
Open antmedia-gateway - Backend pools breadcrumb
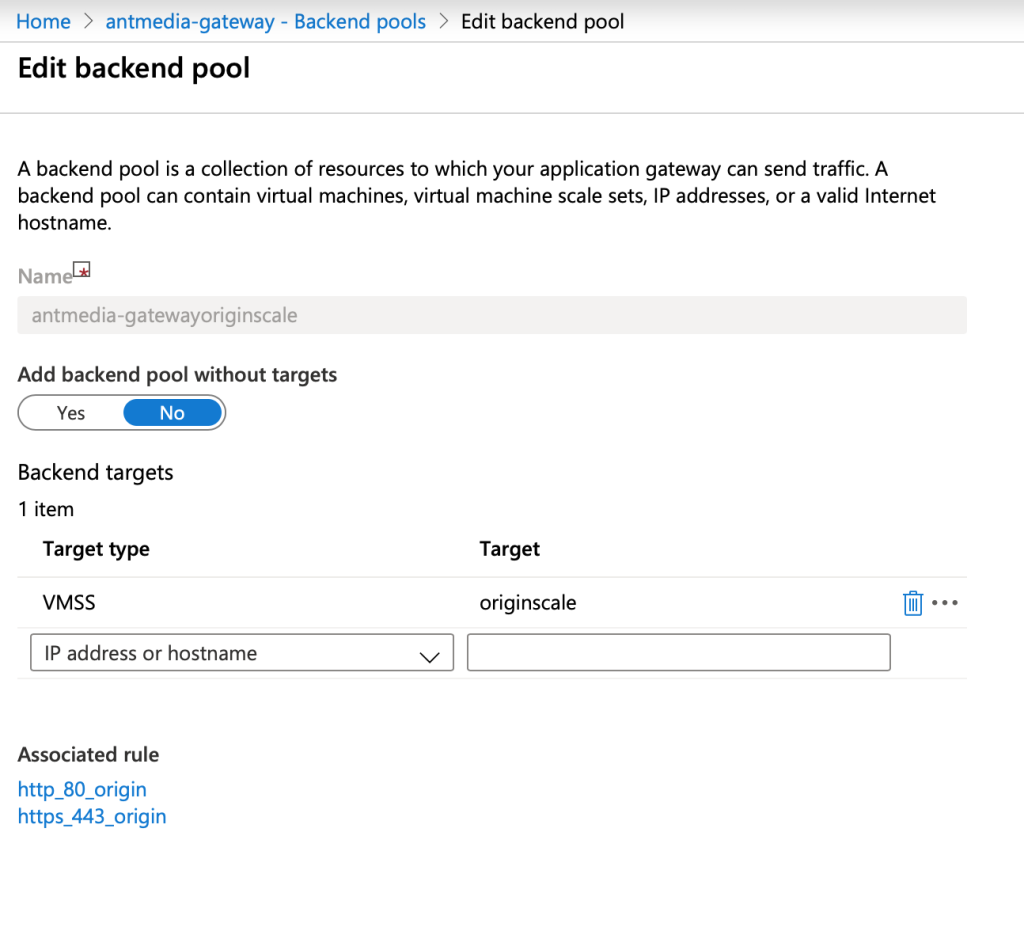point(266,22)
